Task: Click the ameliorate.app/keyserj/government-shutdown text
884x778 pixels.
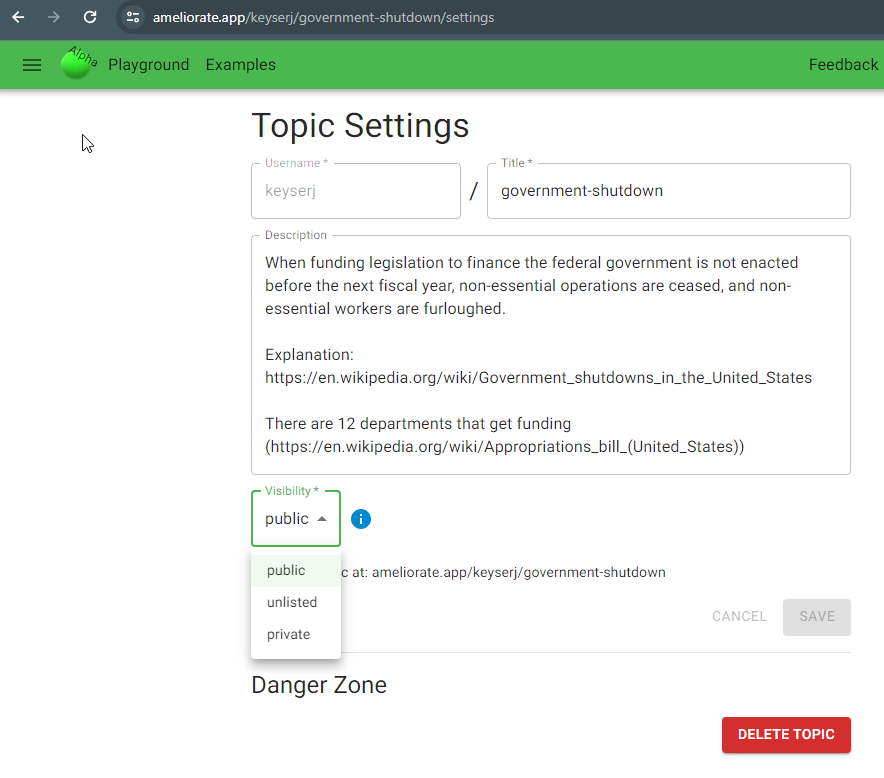Action: tap(519, 572)
